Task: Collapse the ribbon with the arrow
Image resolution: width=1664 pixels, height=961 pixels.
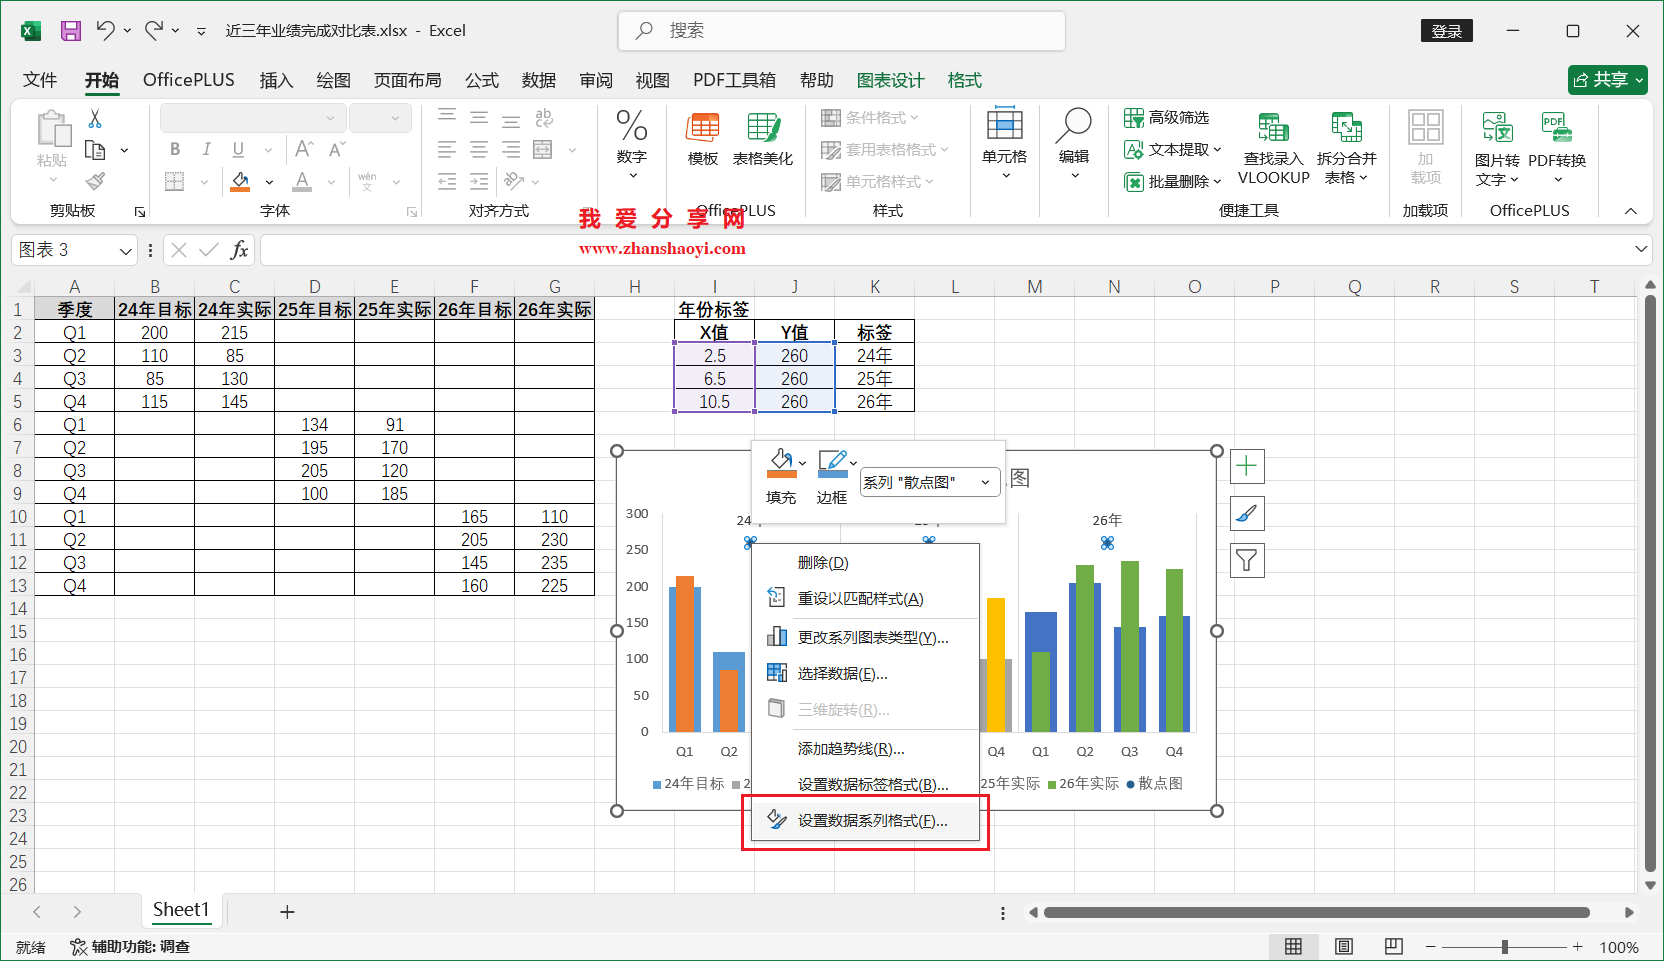Action: (x=1631, y=211)
